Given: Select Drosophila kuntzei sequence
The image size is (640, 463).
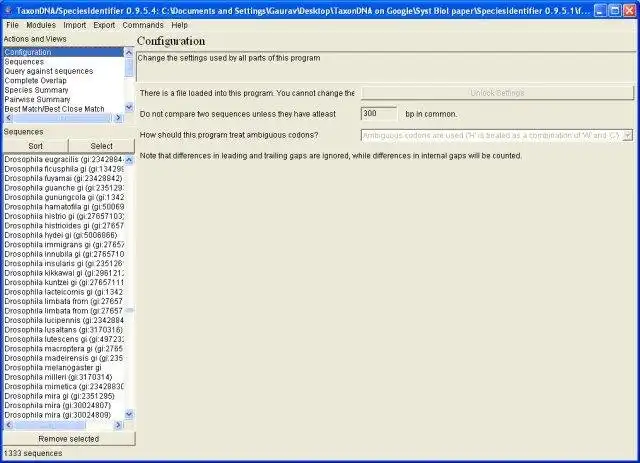Looking at the screenshot, I should pos(63,282).
